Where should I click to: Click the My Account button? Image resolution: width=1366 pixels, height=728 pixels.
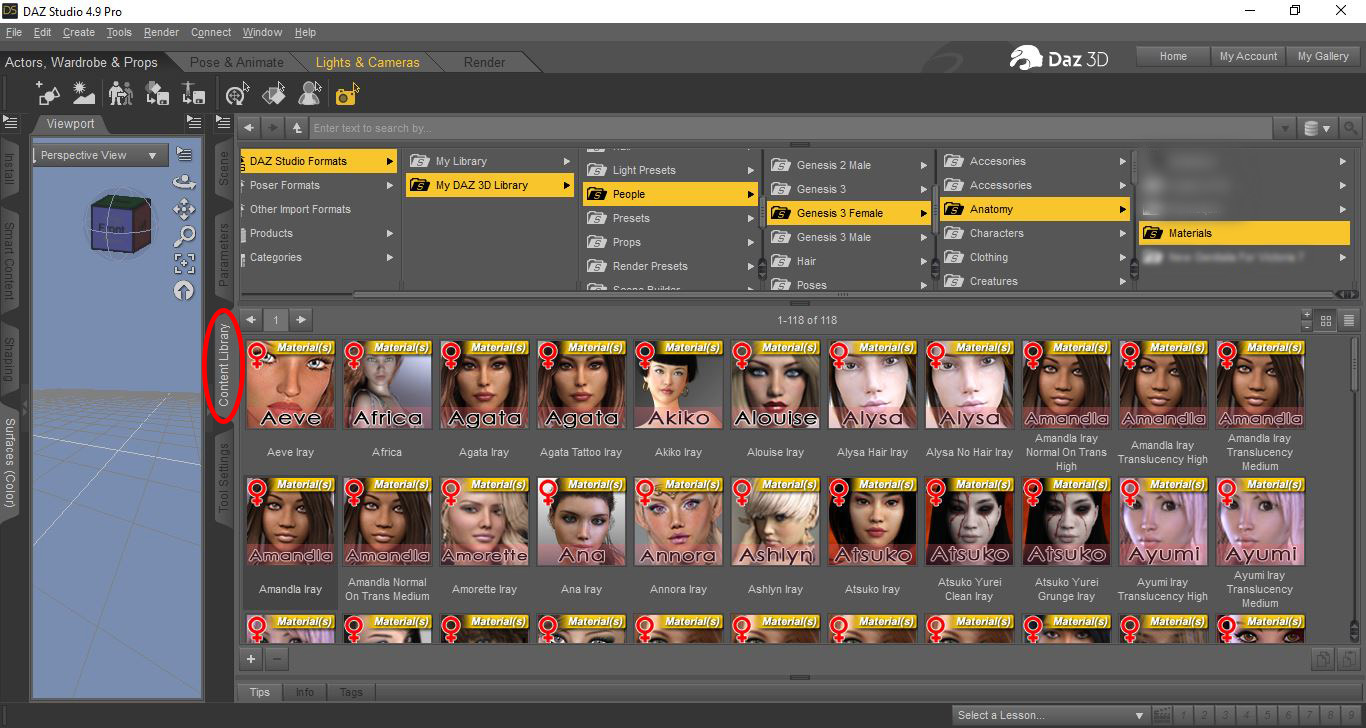1248,56
